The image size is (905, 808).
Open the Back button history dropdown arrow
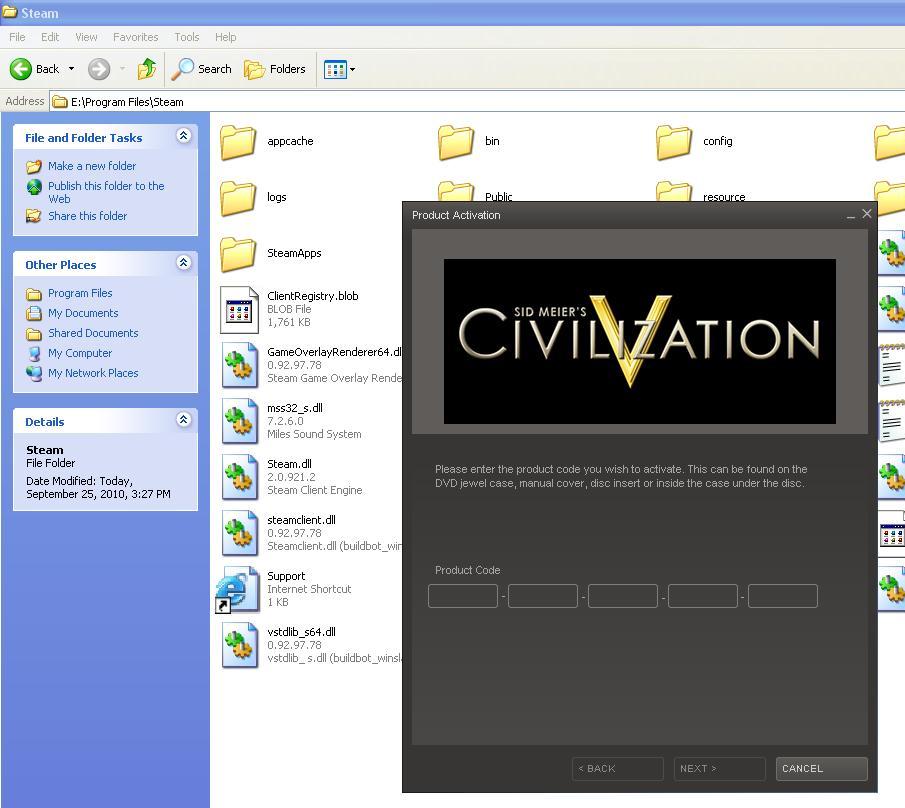pyautogui.click(x=71, y=69)
